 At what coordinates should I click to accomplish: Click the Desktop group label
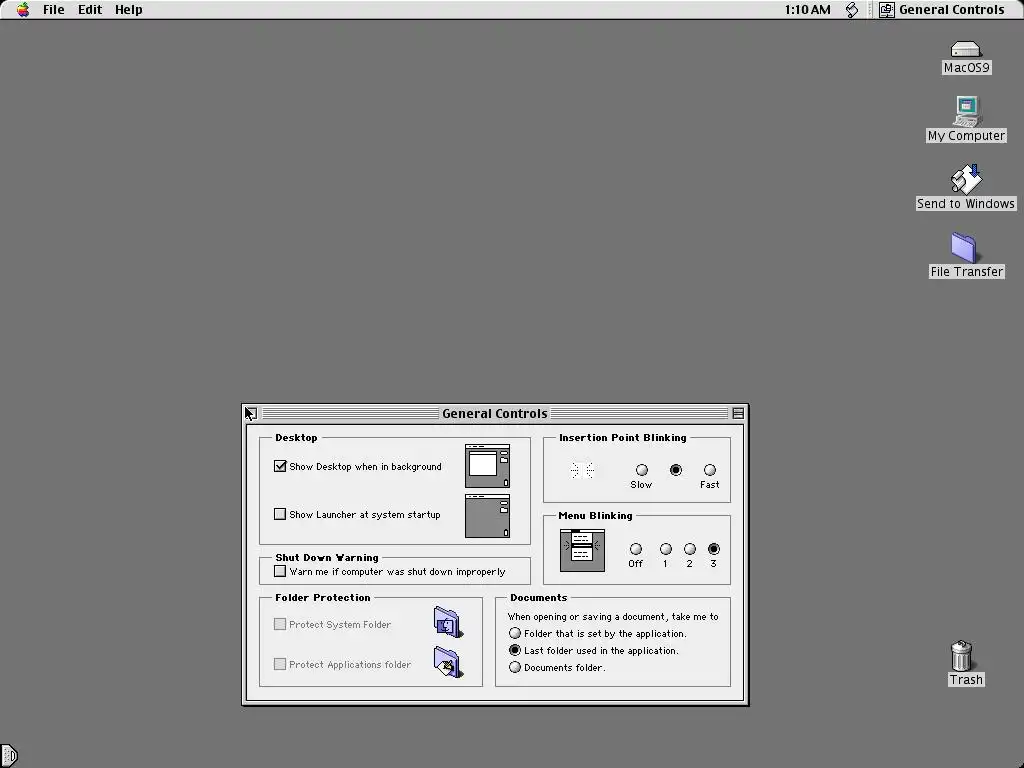[296, 438]
